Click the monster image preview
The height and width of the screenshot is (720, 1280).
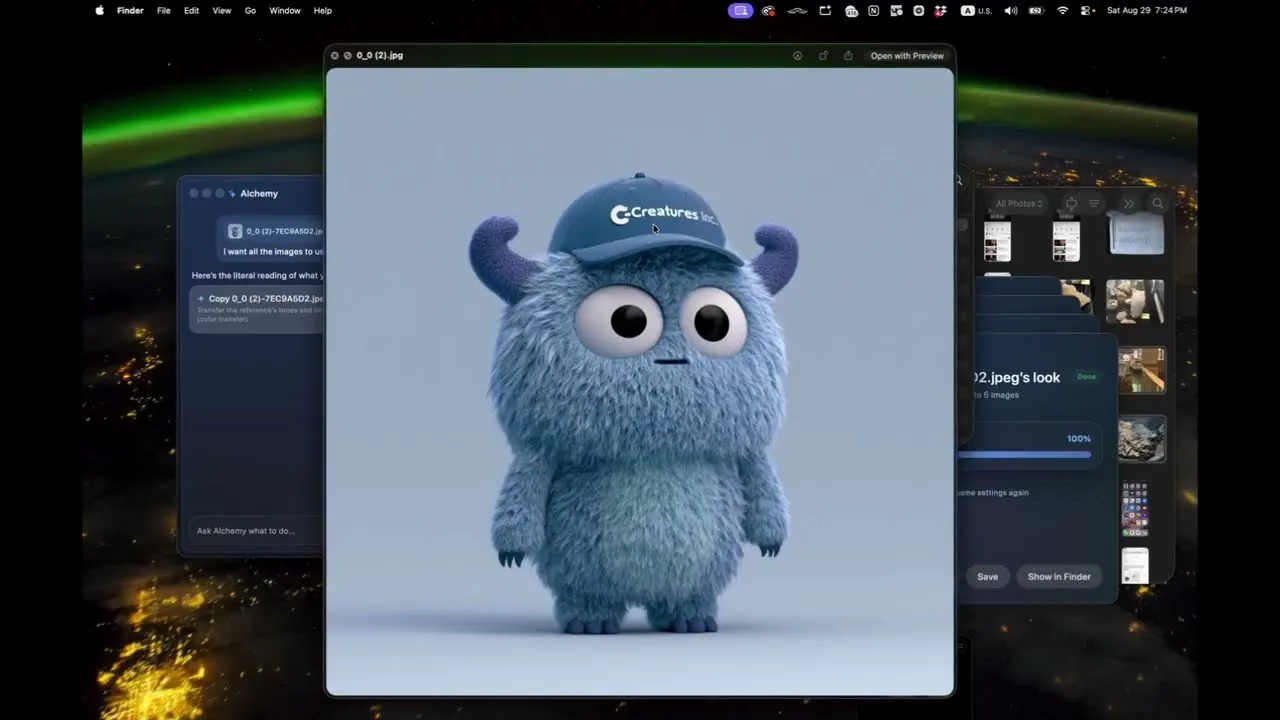[x=640, y=381]
